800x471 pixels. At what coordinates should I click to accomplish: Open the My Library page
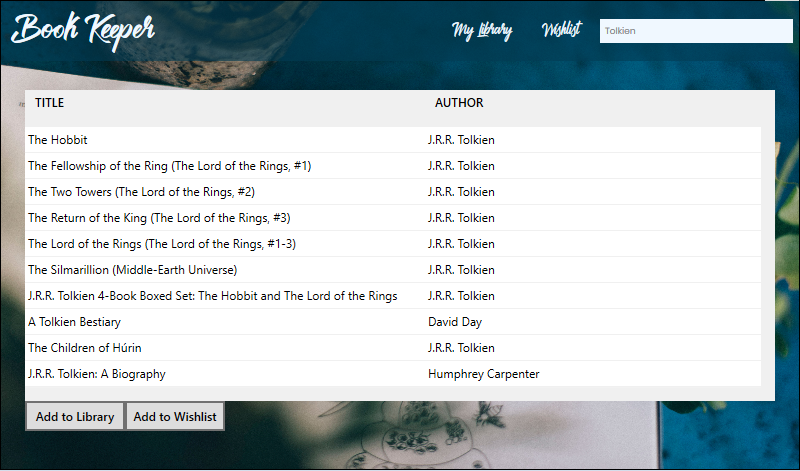coord(482,31)
